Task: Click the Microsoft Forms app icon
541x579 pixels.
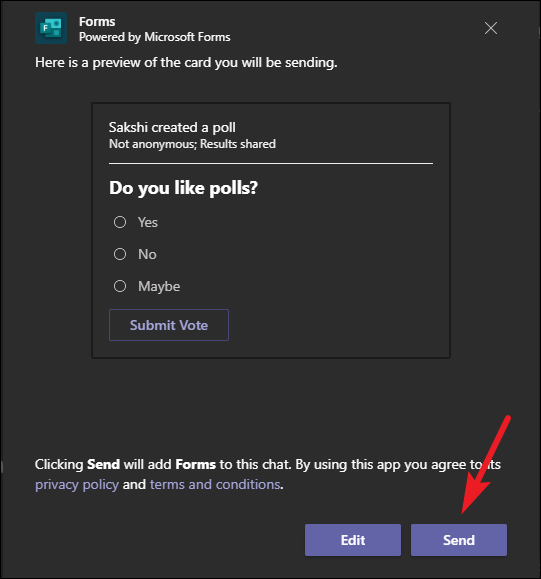Action: click(x=51, y=28)
